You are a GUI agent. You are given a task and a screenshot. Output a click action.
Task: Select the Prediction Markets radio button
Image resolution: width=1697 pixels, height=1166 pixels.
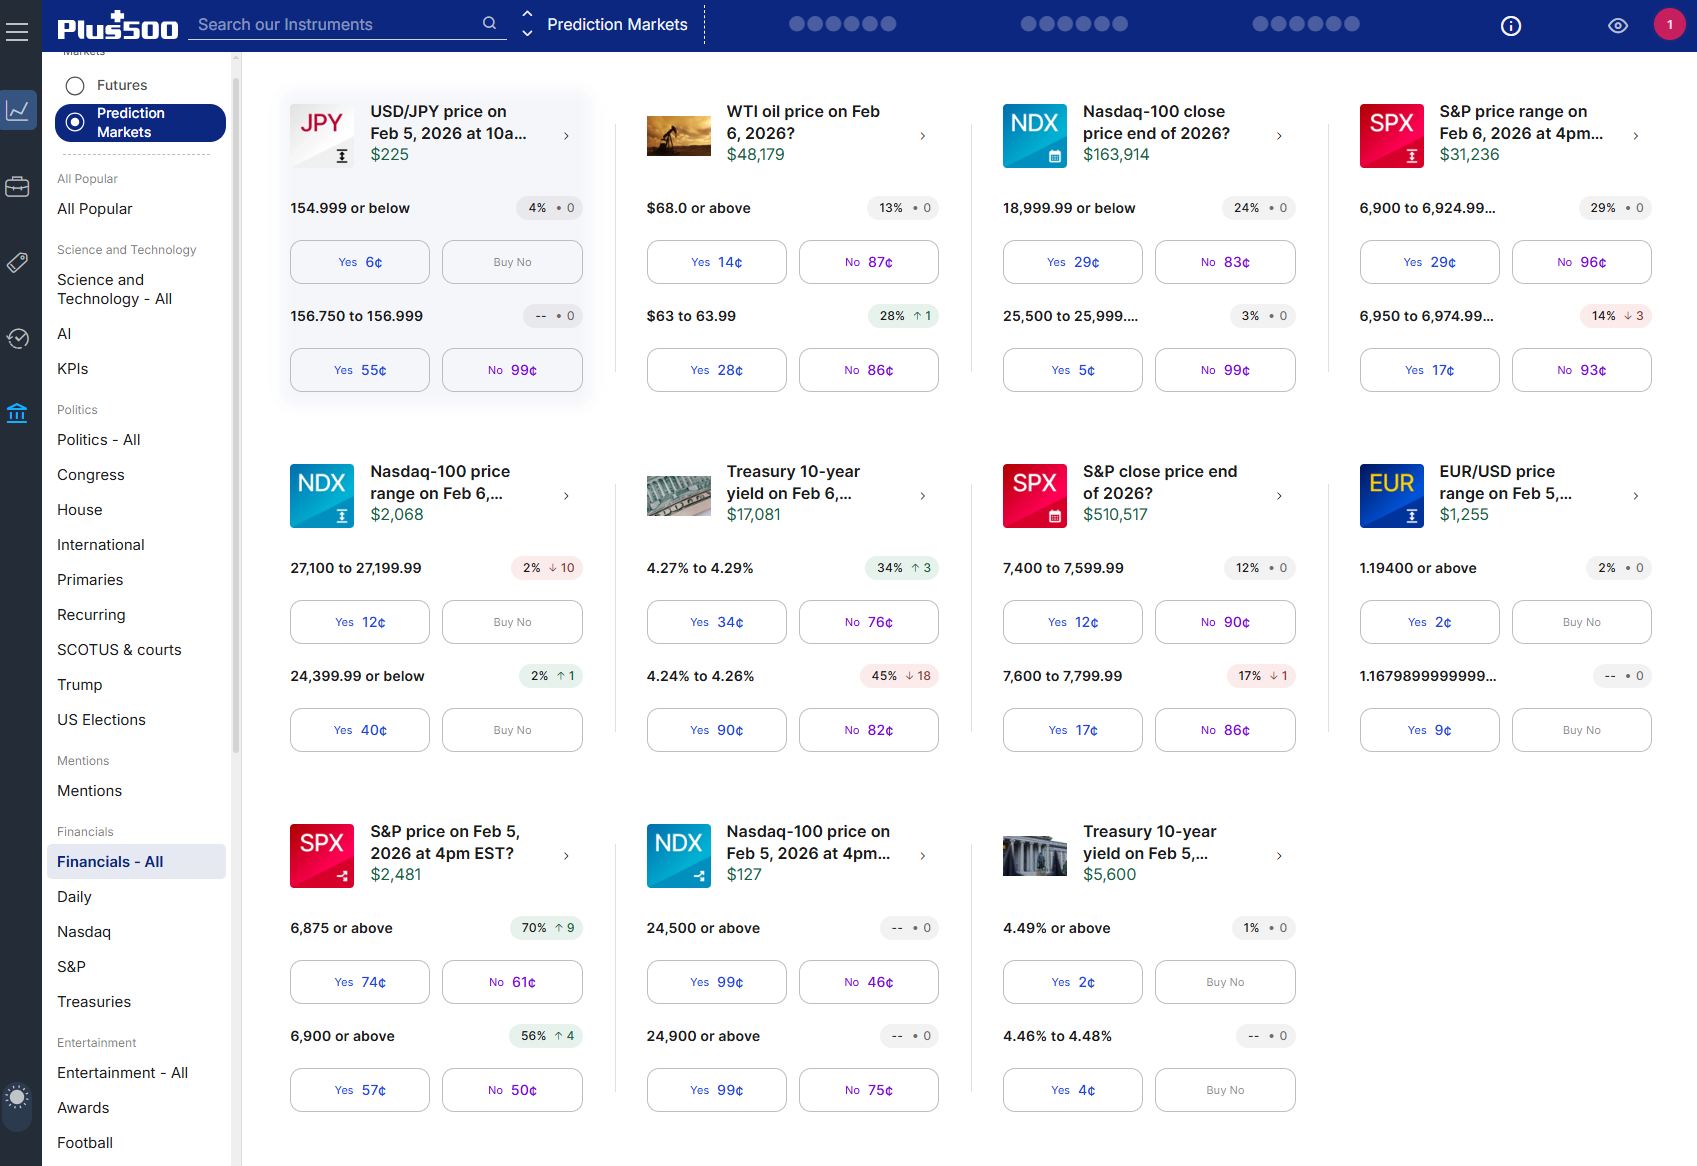pos(74,122)
